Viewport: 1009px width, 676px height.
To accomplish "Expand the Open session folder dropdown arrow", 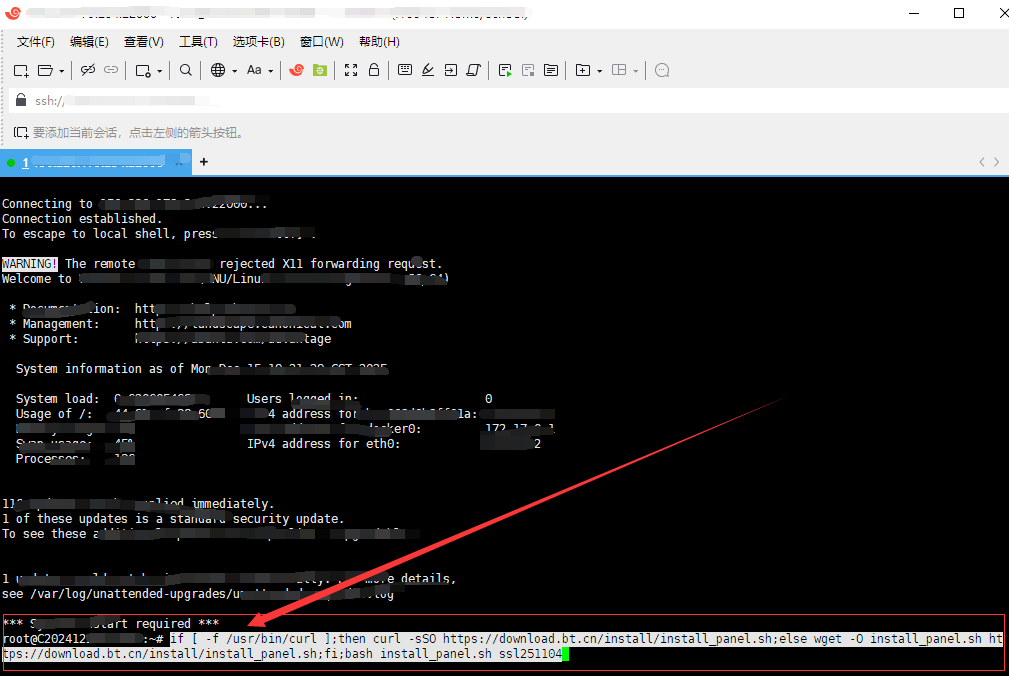I will [x=61, y=71].
